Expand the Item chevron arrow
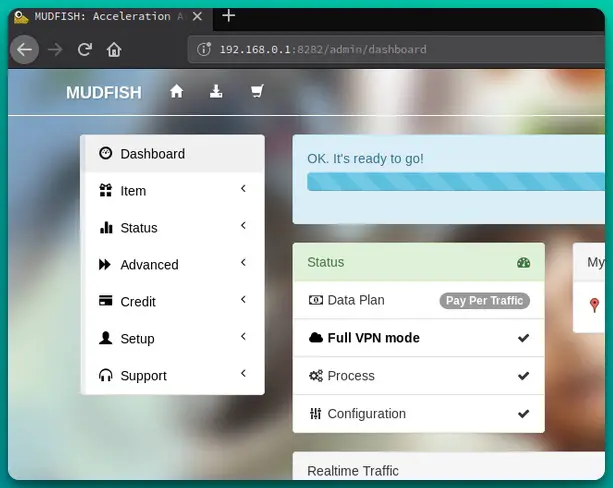 point(243,188)
